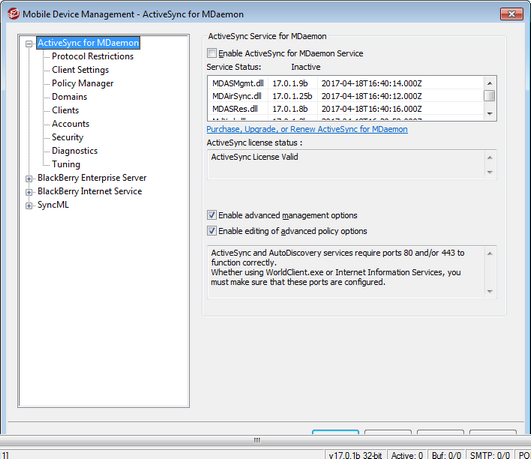Open Tuning page in tree
The image size is (531, 459).
66,164
